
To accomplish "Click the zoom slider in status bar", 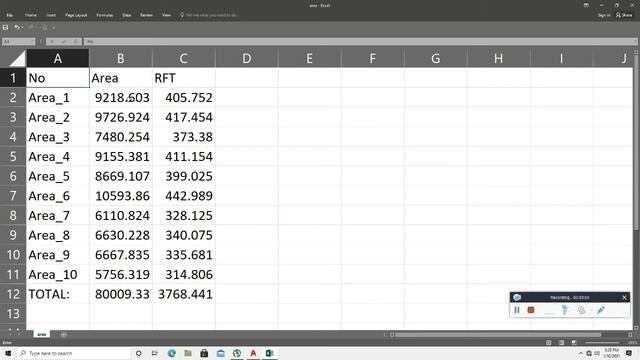I will point(603,342).
